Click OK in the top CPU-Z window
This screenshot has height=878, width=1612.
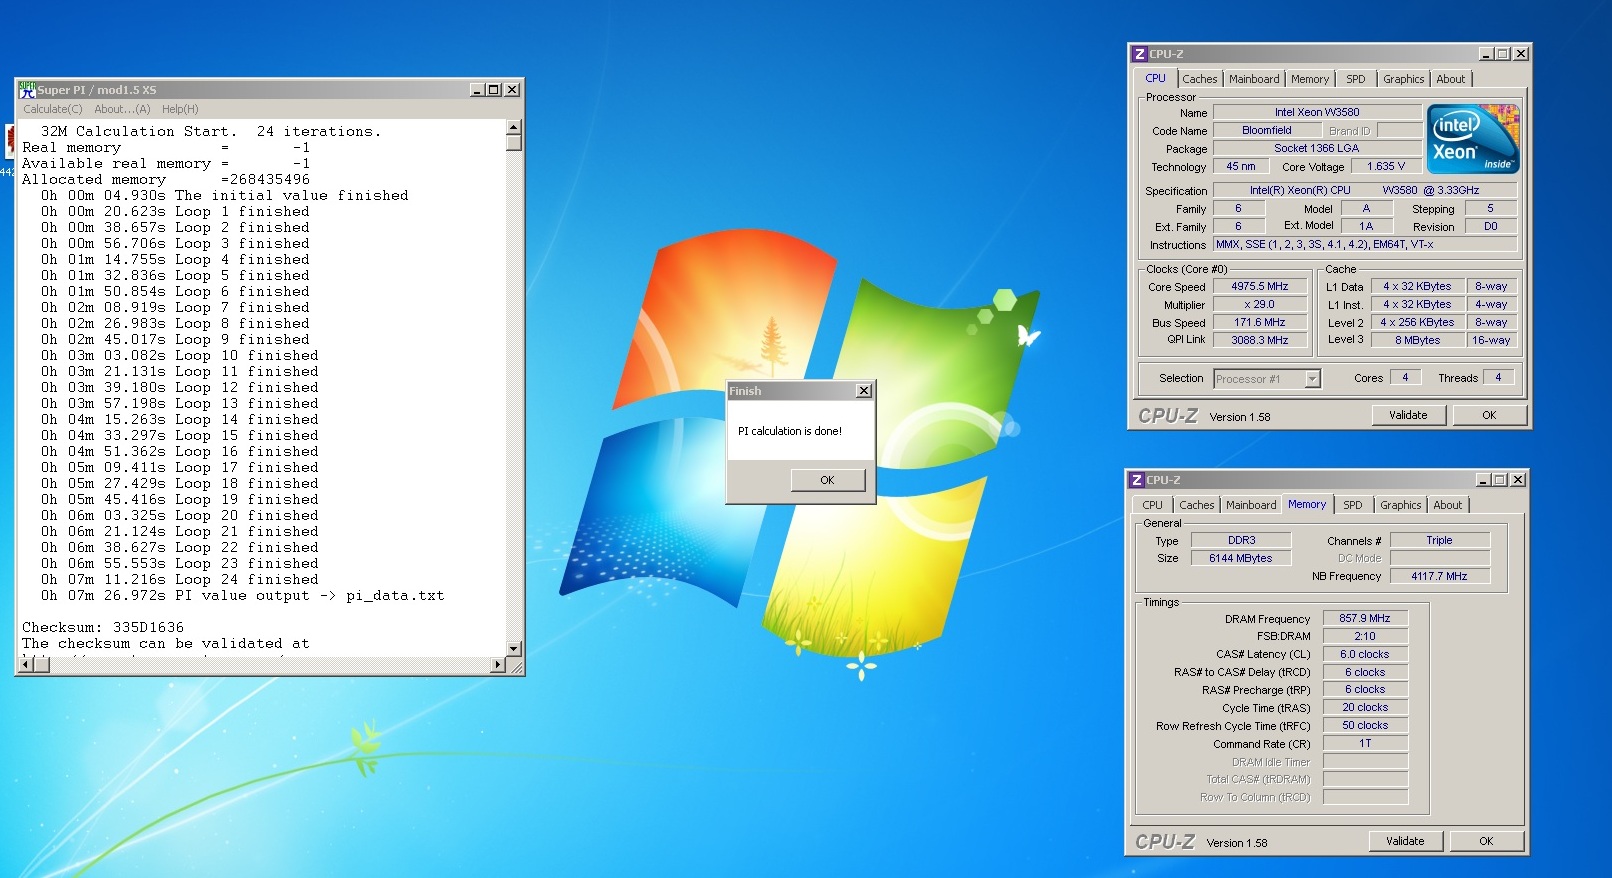point(1489,415)
